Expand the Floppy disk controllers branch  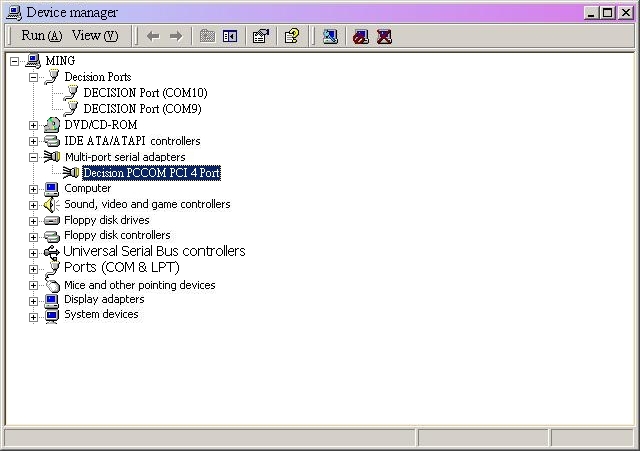(x=33, y=237)
